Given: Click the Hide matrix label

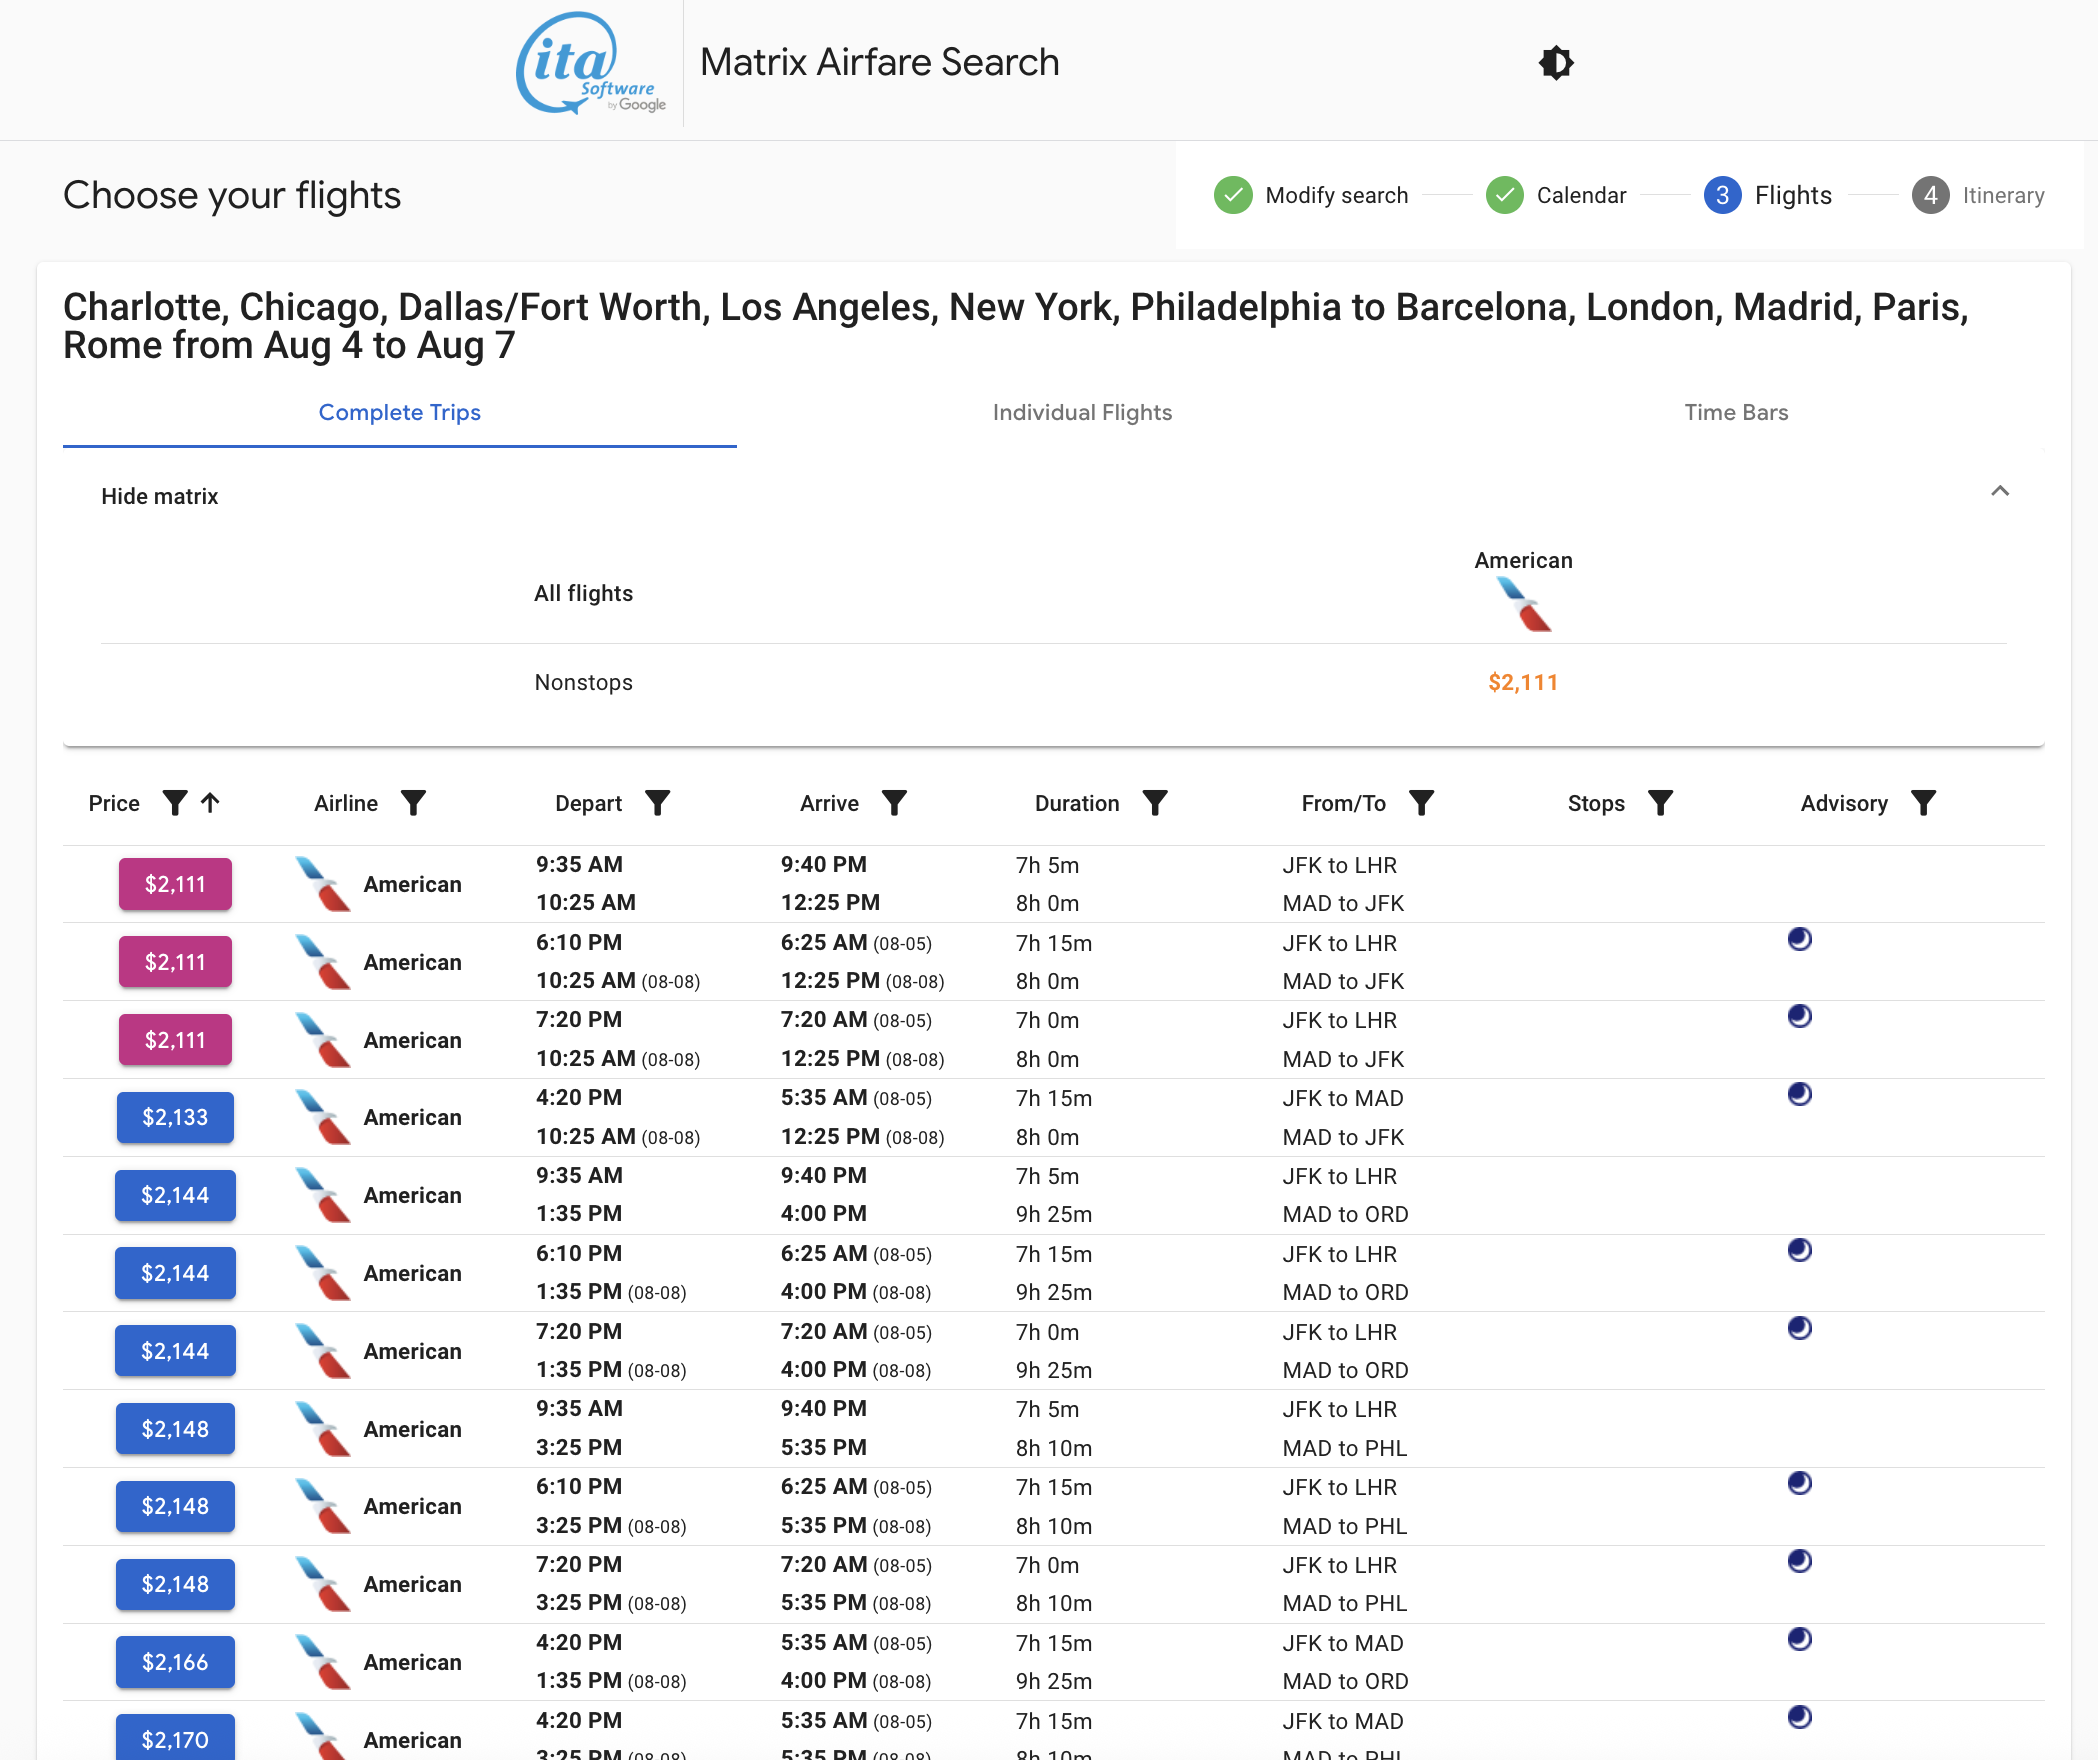Looking at the screenshot, I should coord(160,496).
